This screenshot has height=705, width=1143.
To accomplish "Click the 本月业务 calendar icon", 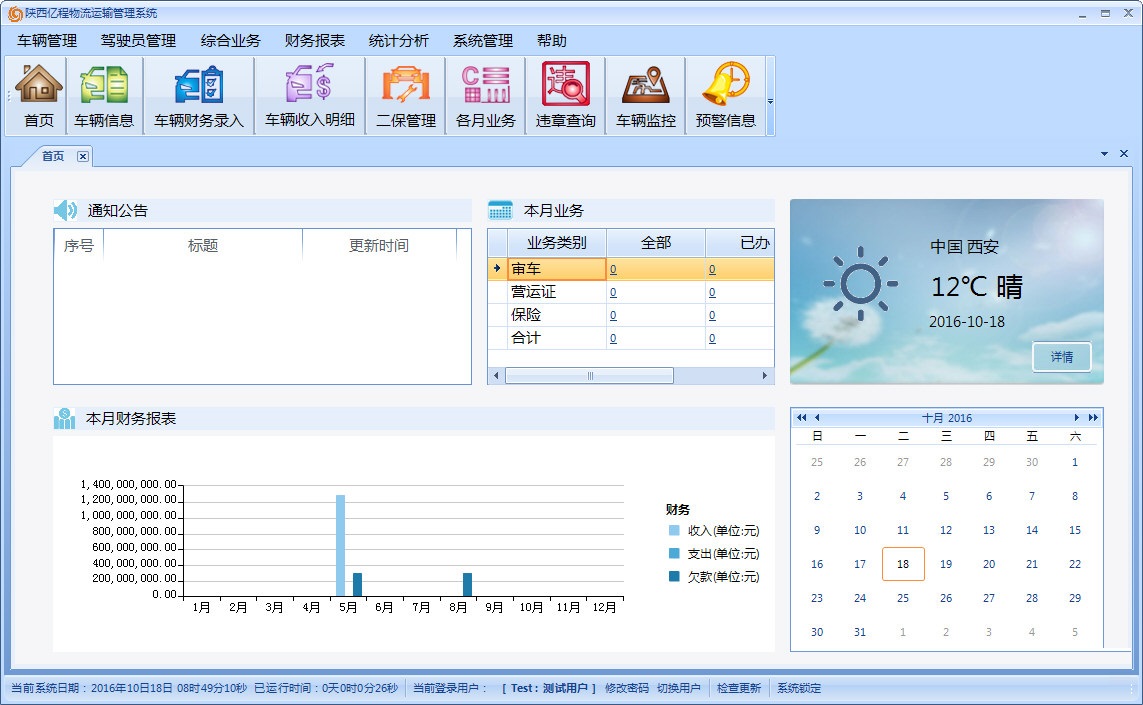I will [500, 211].
